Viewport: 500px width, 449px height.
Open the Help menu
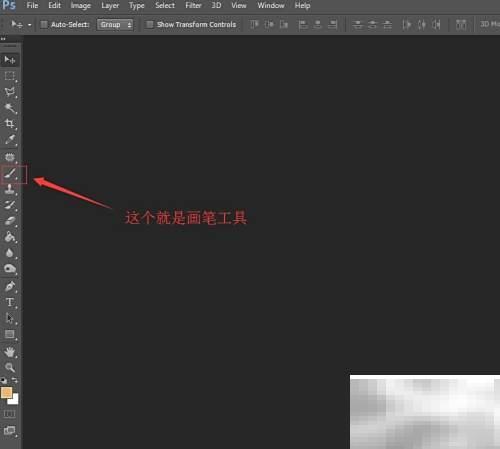(302, 6)
